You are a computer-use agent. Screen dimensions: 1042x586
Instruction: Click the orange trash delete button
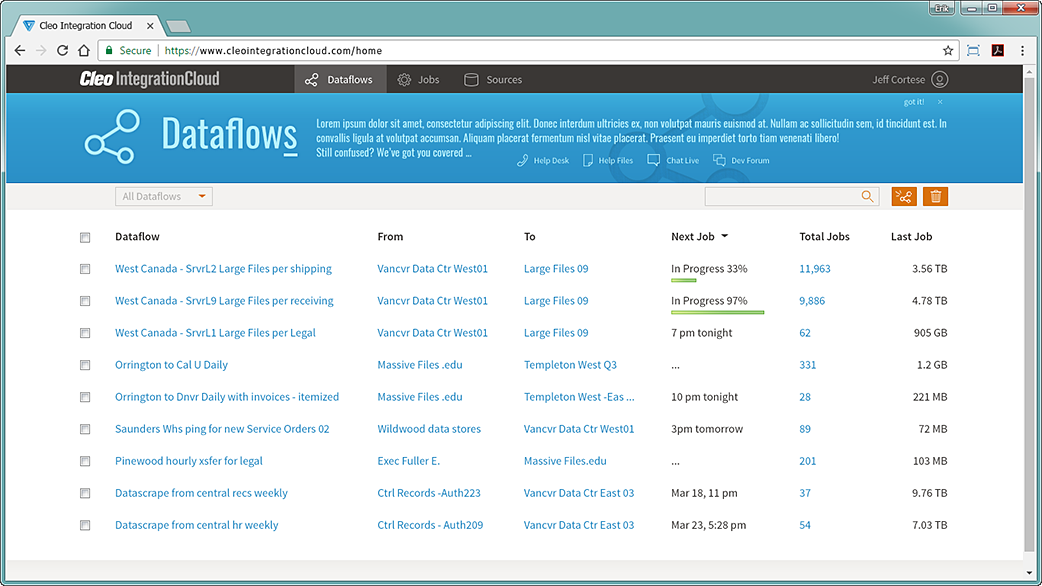pos(936,197)
